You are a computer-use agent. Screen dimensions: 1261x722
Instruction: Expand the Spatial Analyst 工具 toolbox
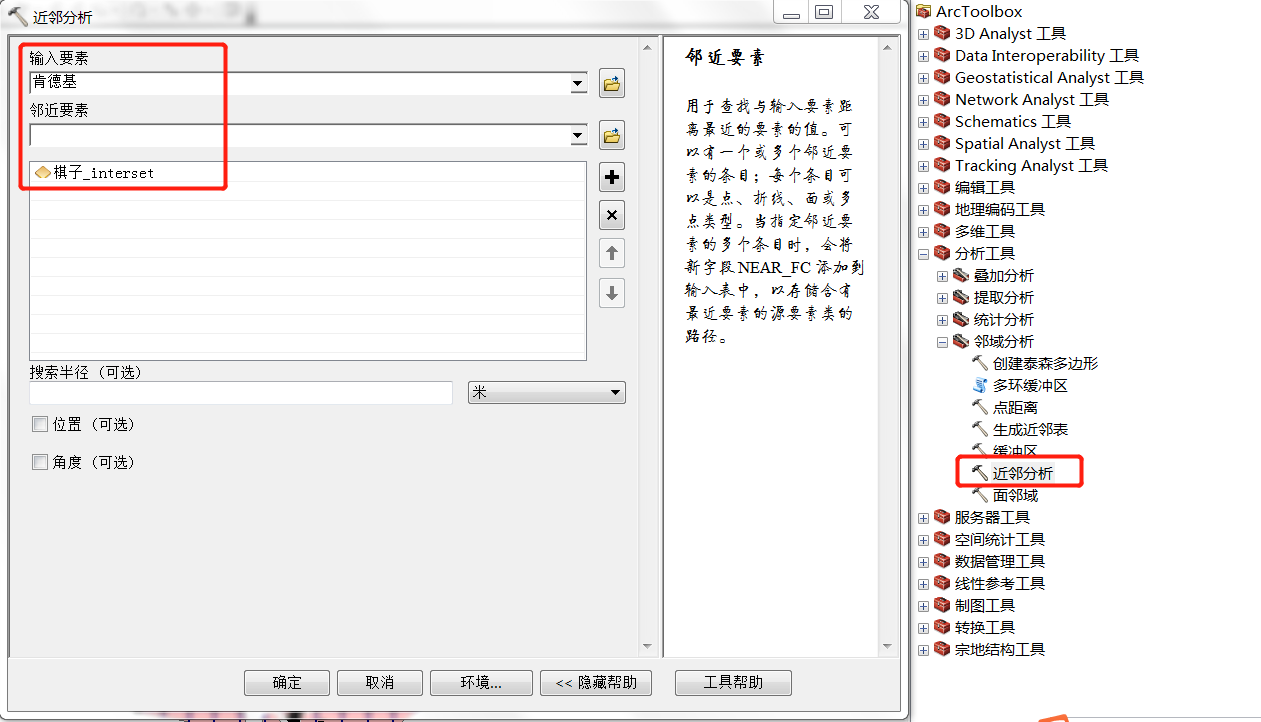point(923,143)
